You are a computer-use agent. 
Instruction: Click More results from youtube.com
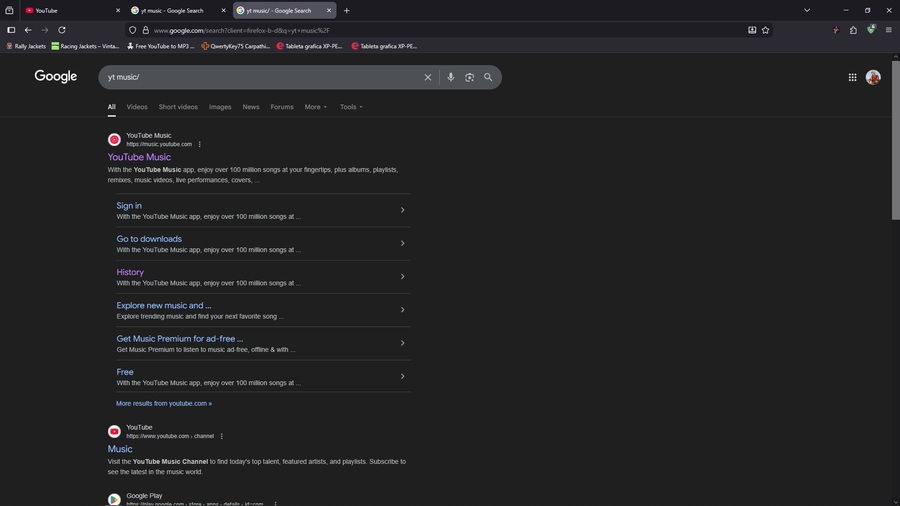tap(164, 404)
